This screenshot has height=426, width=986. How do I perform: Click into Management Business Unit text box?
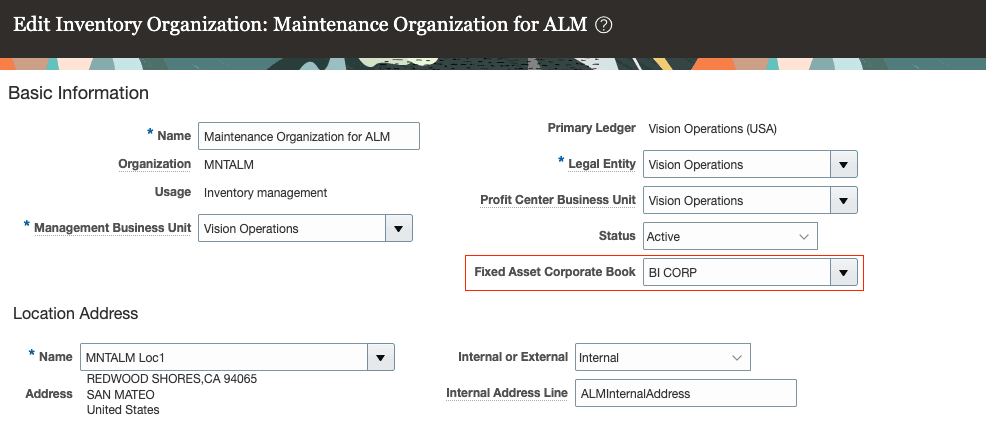click(x=292, y=229)
